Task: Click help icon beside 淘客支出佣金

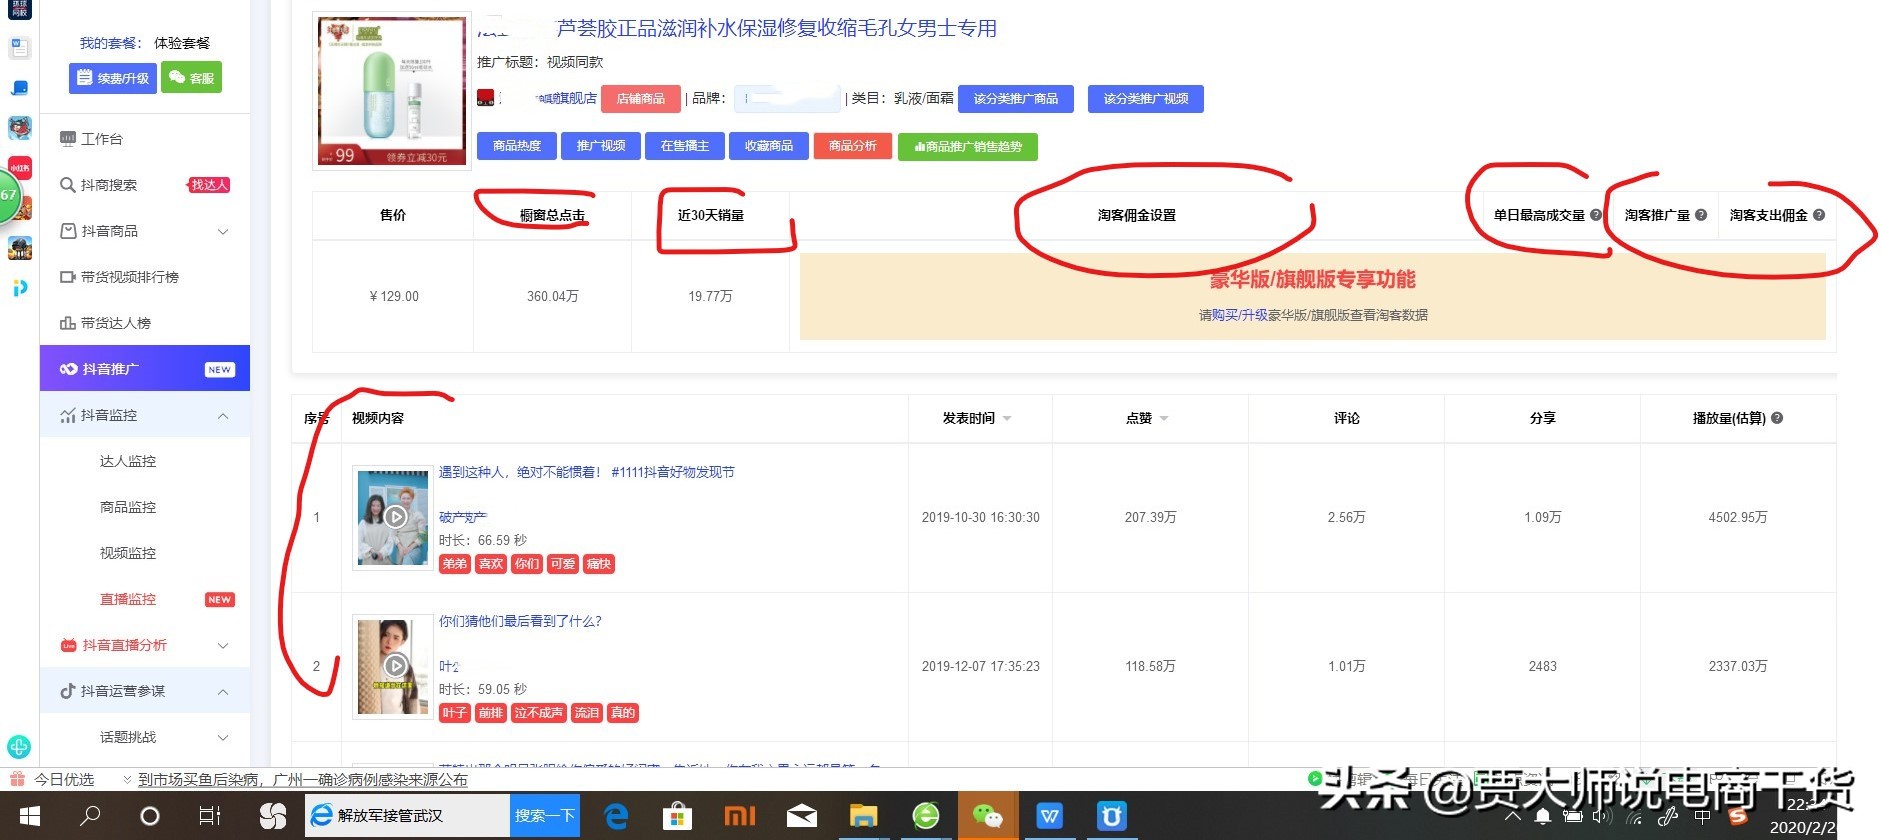Action: point(1819,215)
